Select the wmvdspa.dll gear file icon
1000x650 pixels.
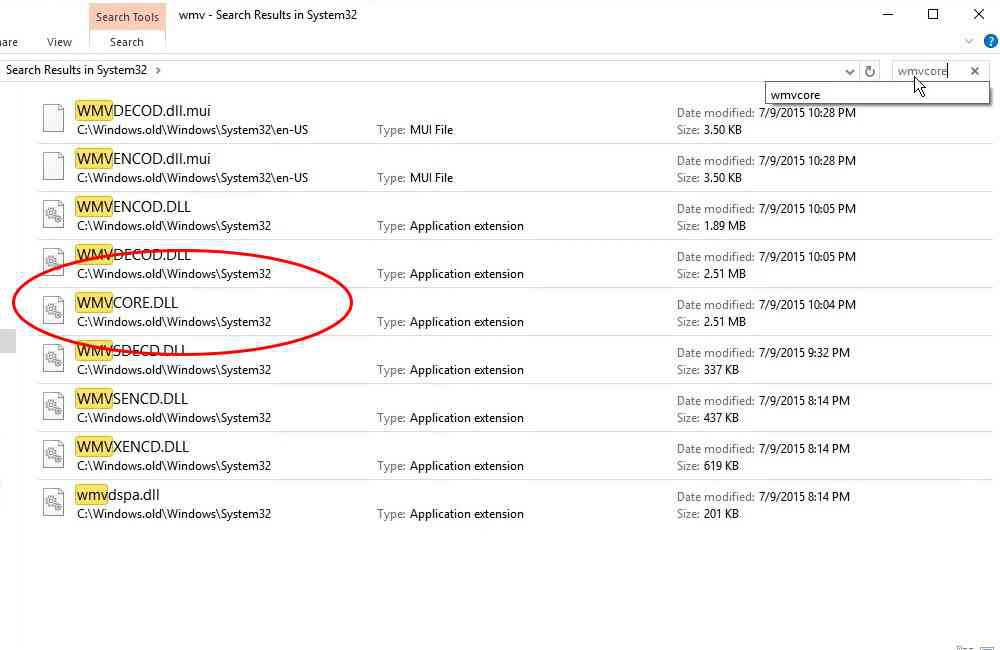pos(54,502)
